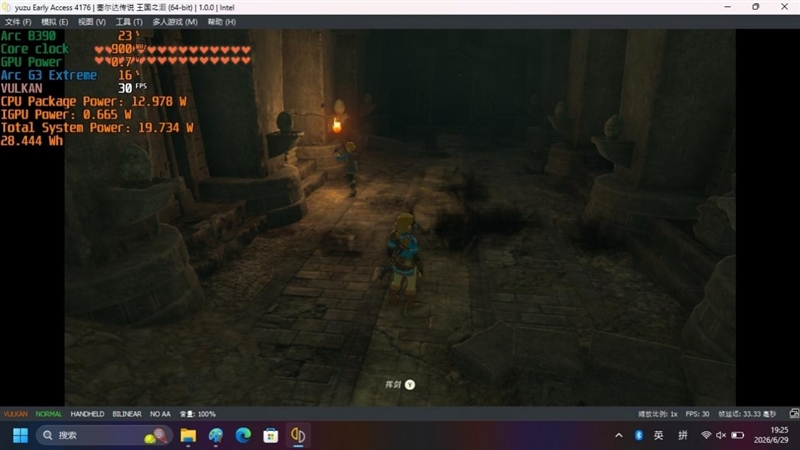This screenshot has height=450, width=800.
Task: Toggle the NO AA anti-aliasing button
Action: [160, 414]
